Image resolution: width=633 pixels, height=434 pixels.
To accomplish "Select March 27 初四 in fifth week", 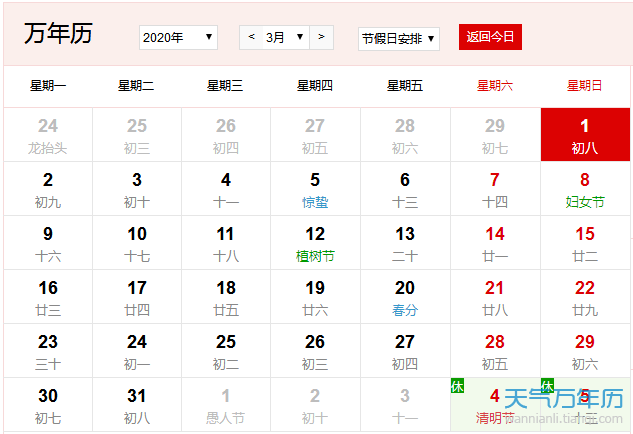I will (x=405, y=351).
